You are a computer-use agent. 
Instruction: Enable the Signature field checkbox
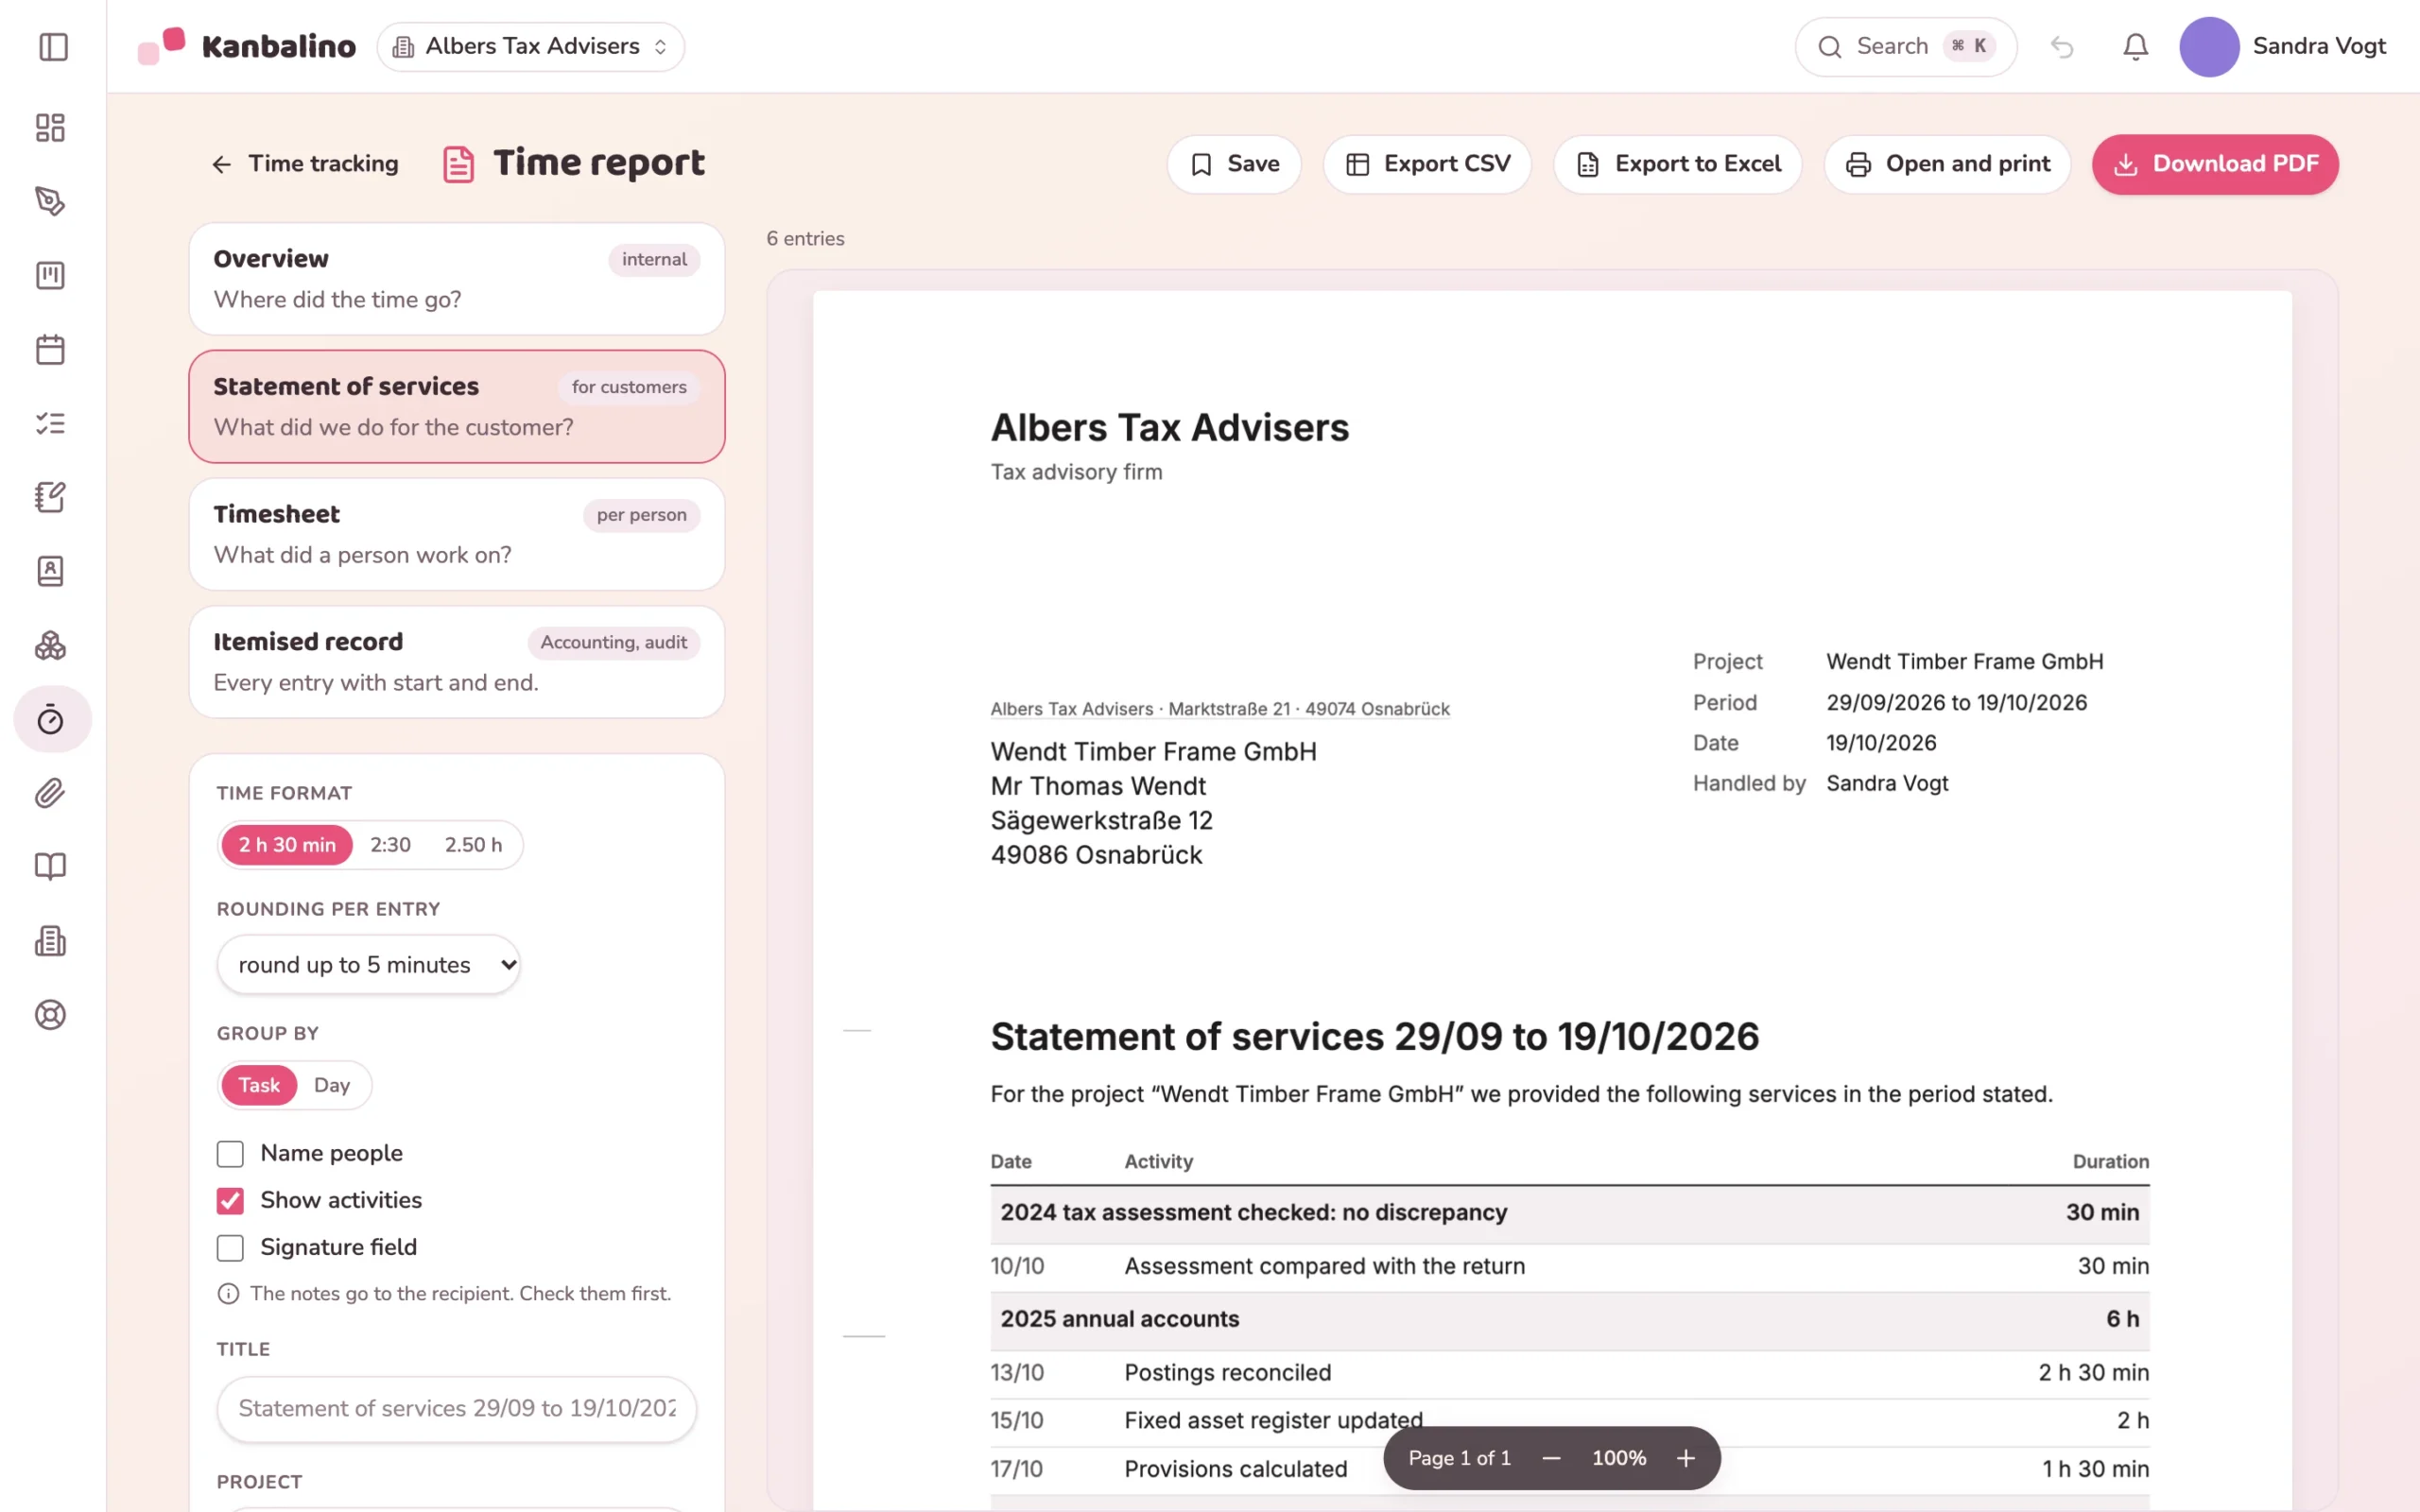pos(230,1248)
